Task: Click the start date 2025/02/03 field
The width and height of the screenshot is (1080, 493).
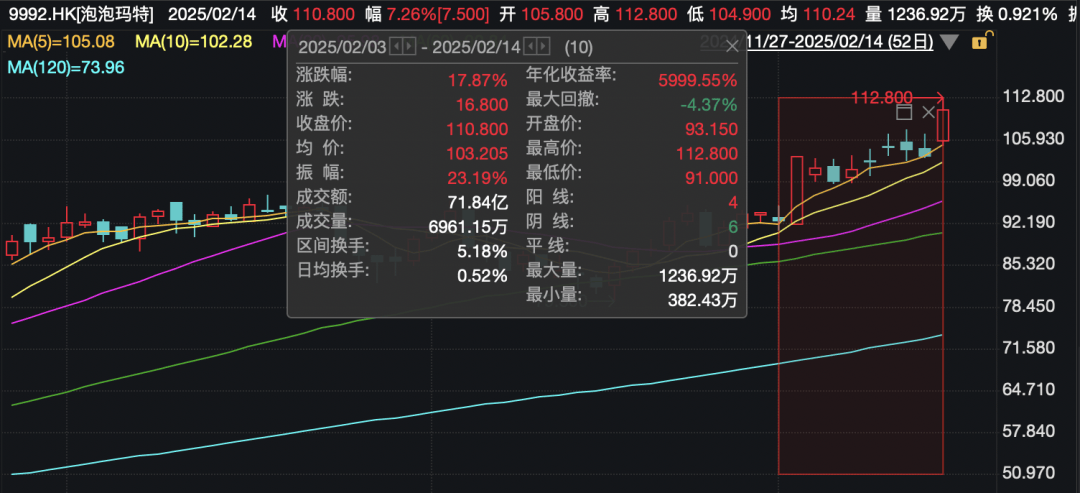Action: click(x=341, y=47)
